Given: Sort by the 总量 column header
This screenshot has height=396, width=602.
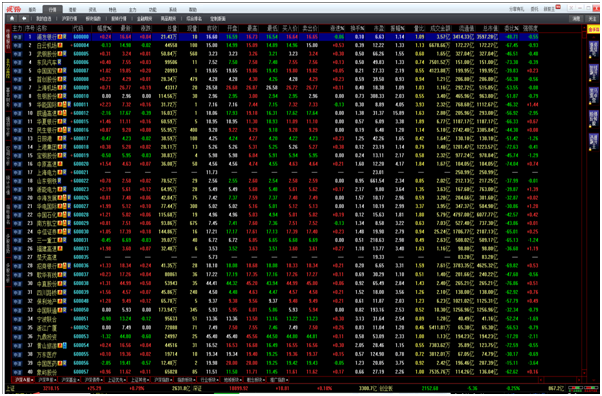Looking at the screenshot, I should click(x=172, y=28).
